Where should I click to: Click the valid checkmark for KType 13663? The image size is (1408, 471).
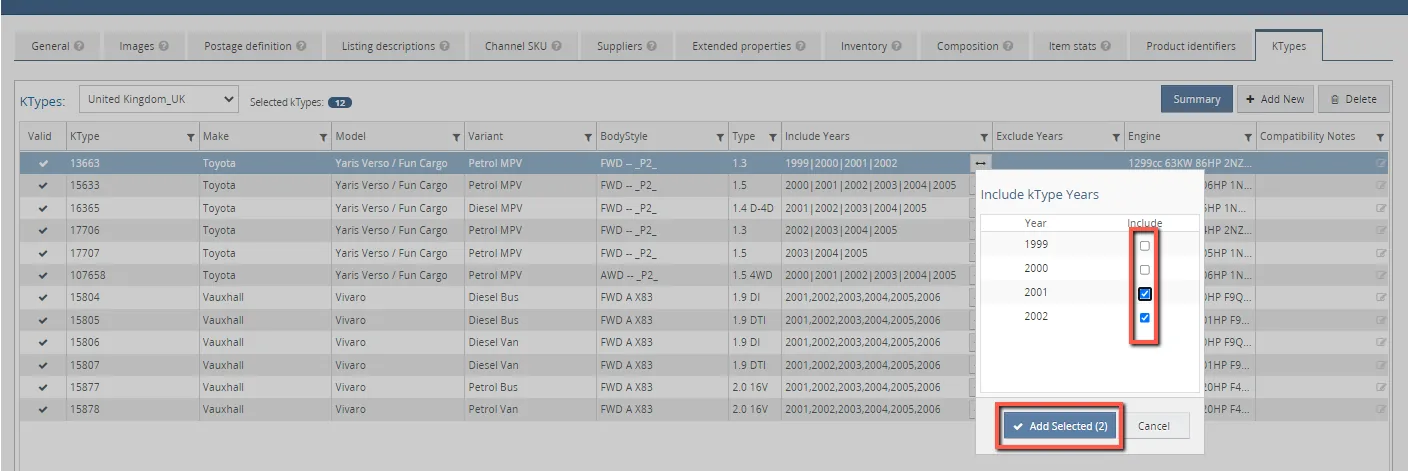click(43, 163)
